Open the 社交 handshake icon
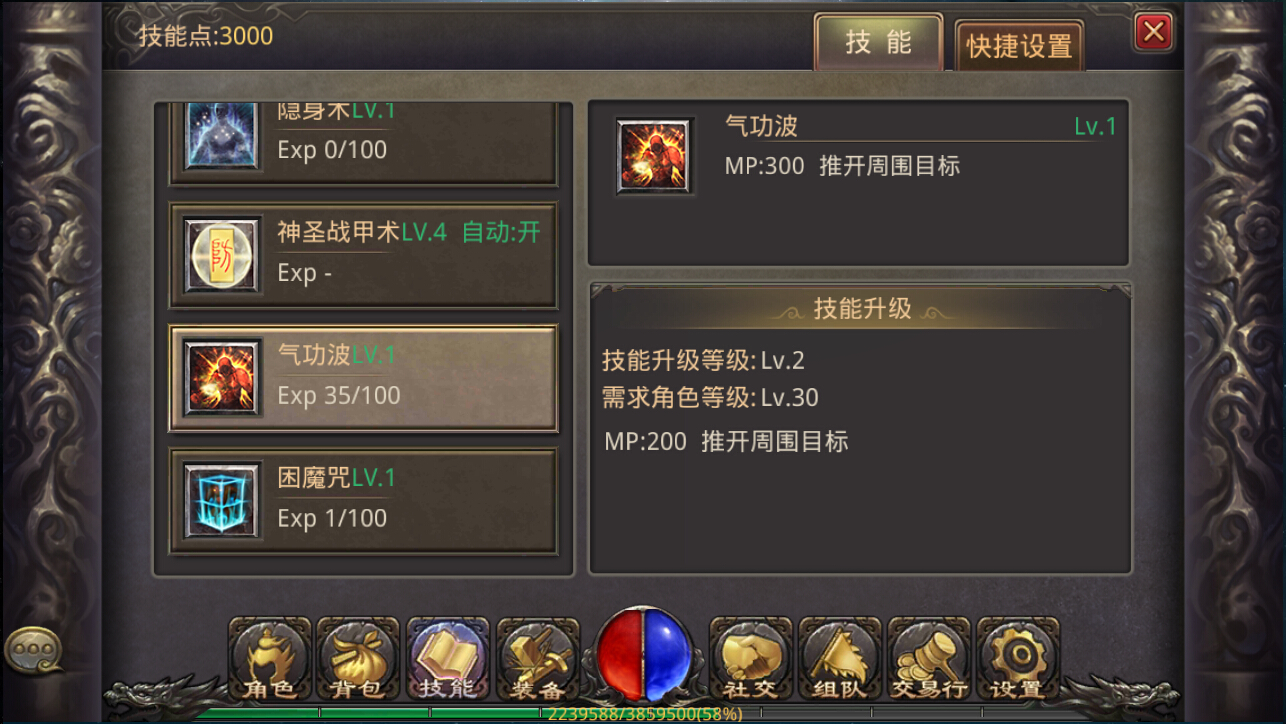This screenshot has height=724, width=1286. click(751, 659)
